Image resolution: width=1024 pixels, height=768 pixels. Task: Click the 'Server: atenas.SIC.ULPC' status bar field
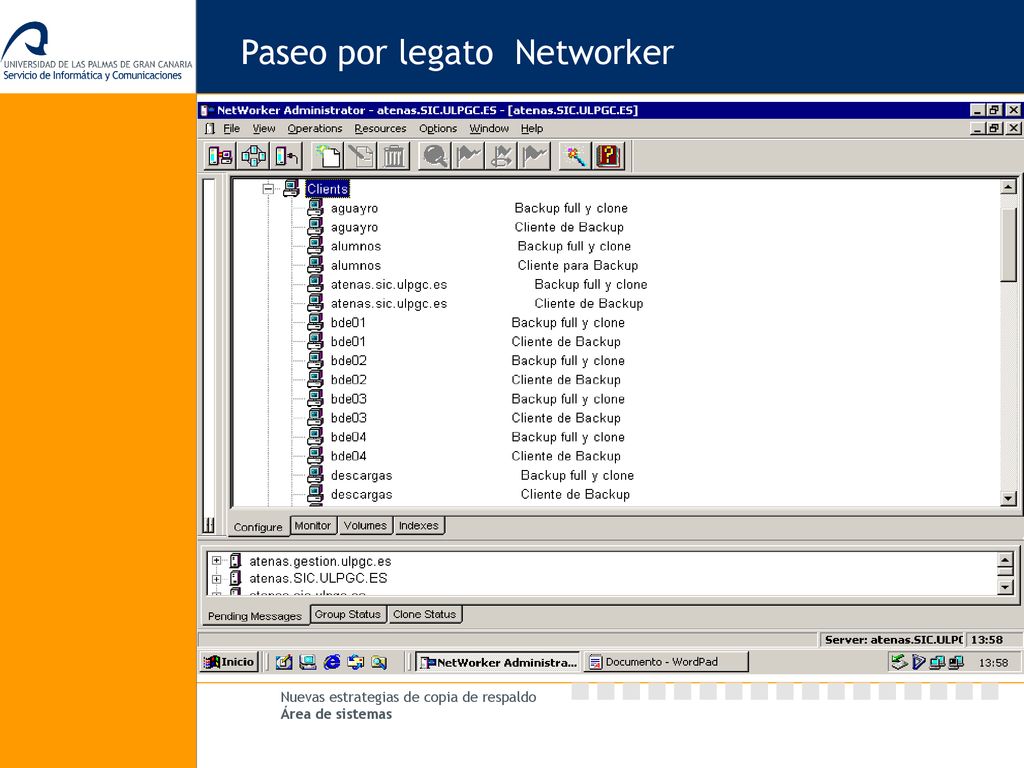(892, 639)
